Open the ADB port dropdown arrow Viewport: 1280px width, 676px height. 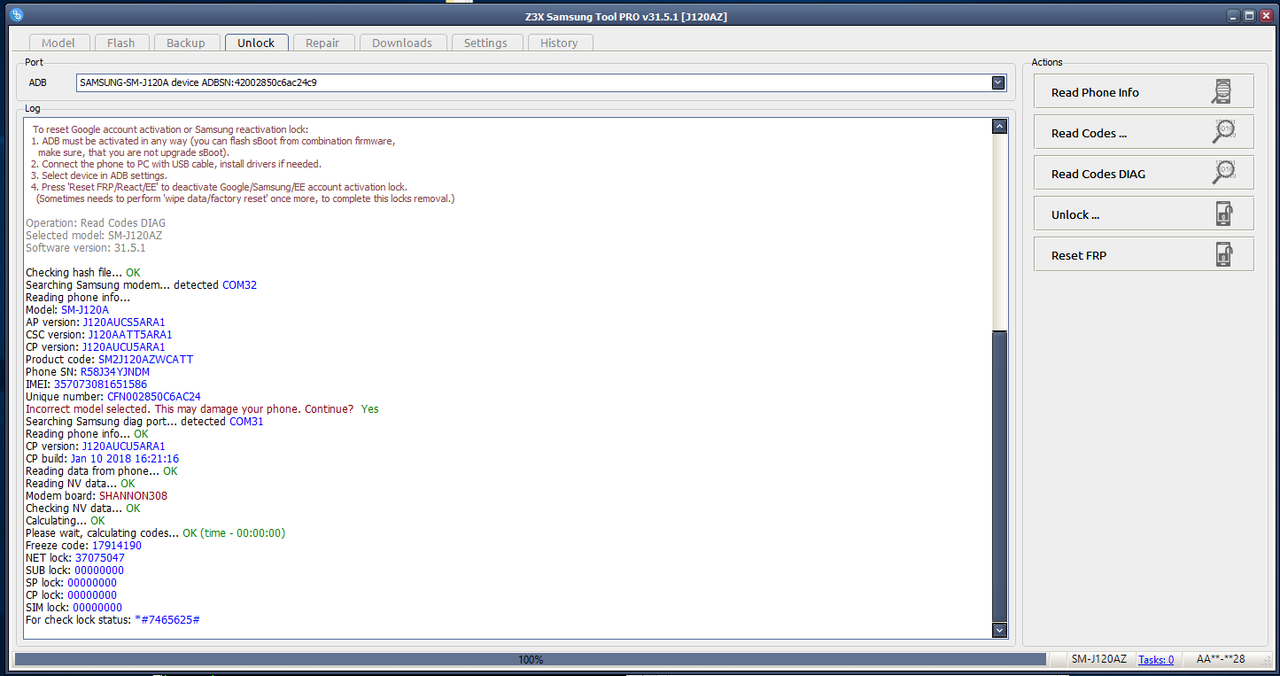coord(998,83)
